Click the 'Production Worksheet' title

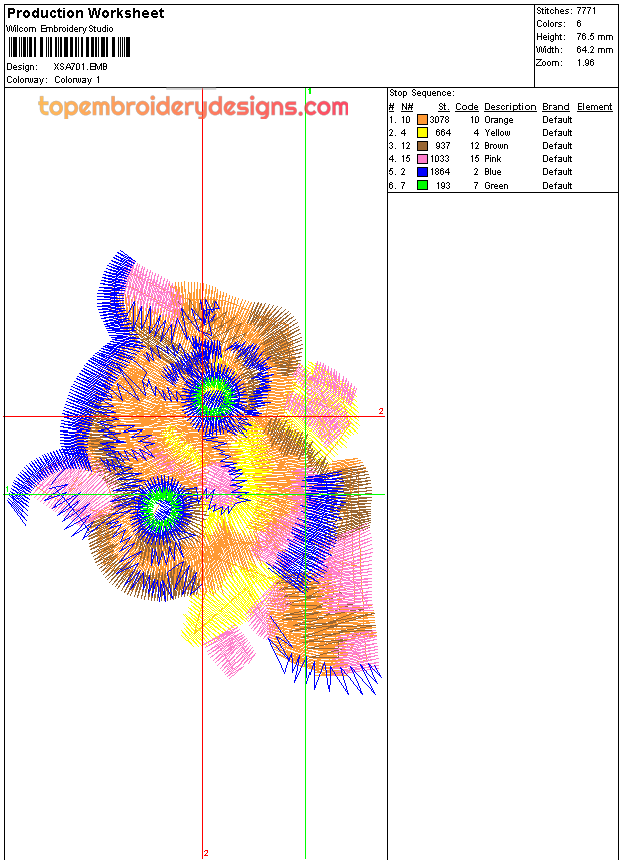pos(86,13)
